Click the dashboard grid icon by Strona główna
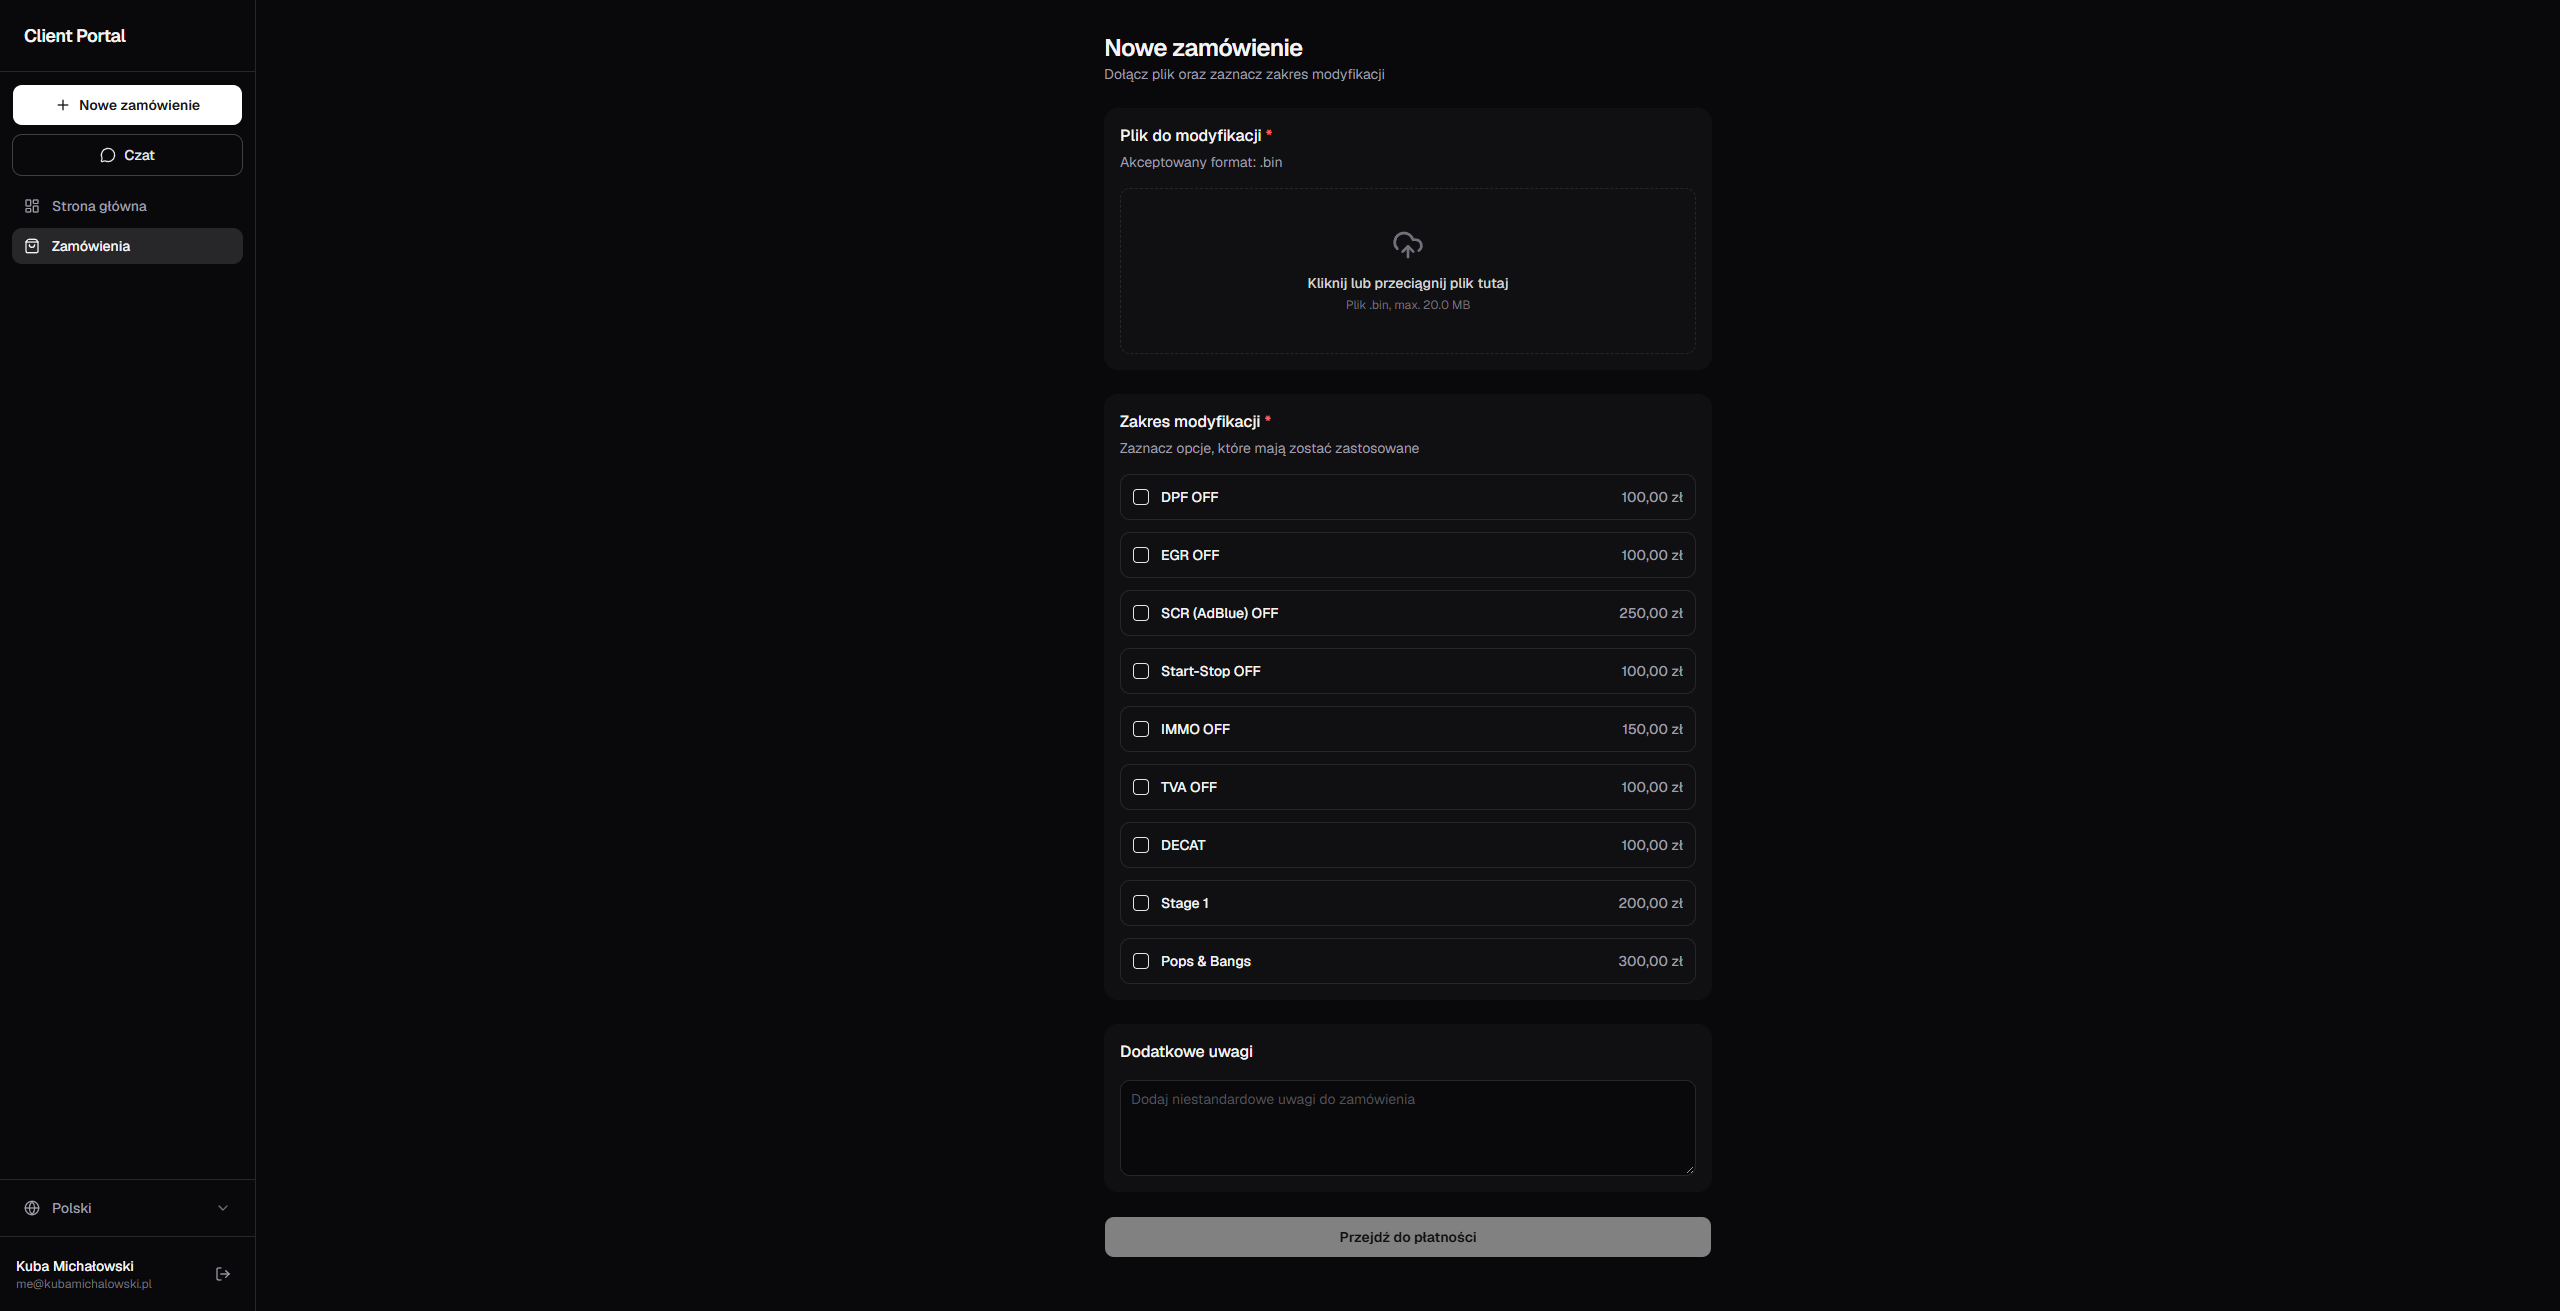The width and height of the screenshot is (2560, 1311). [32, 206]
